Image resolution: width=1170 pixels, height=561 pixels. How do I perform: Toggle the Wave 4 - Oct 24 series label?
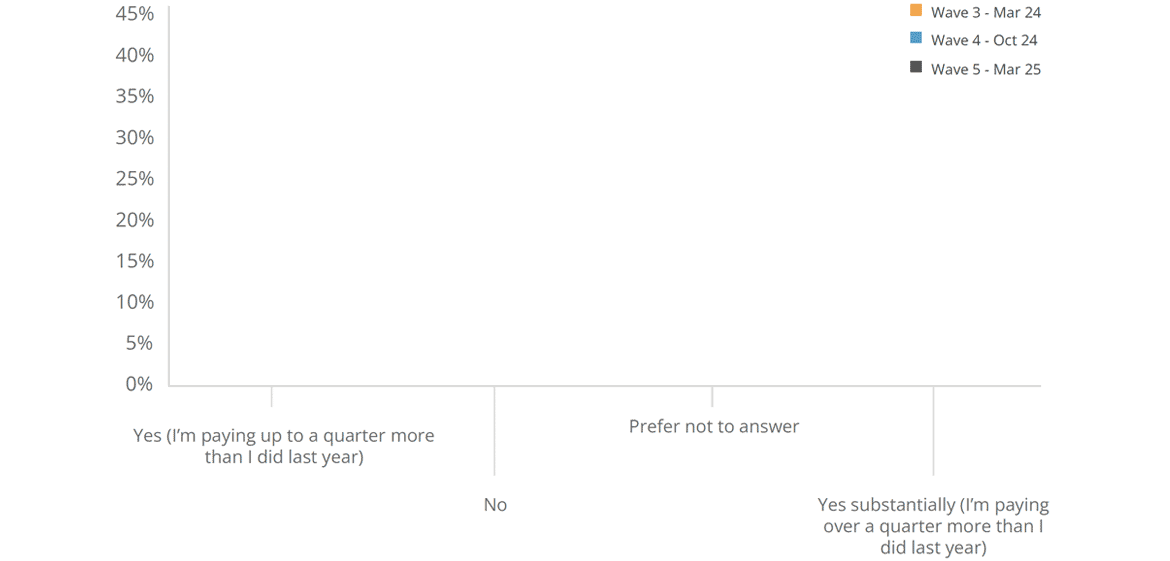[x=984, y=40]
